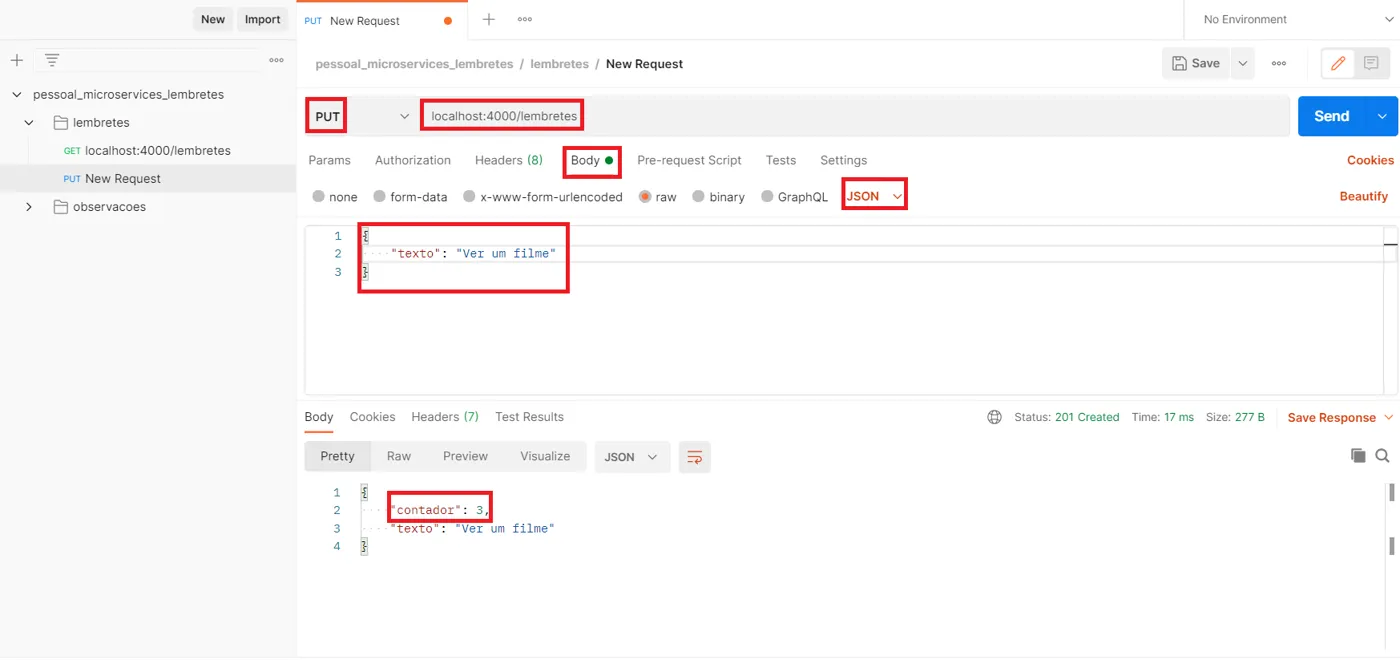Image resolution: width=1400 pixels, height=660 pixels.
Task: Click the Save button
Action: (x=1196, y=63)
